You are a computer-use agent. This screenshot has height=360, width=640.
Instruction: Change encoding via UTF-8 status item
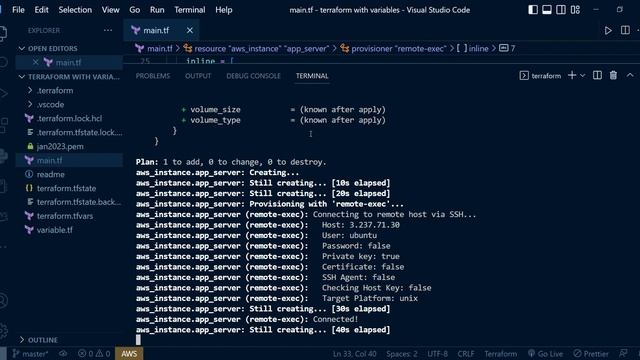[437, 354]
